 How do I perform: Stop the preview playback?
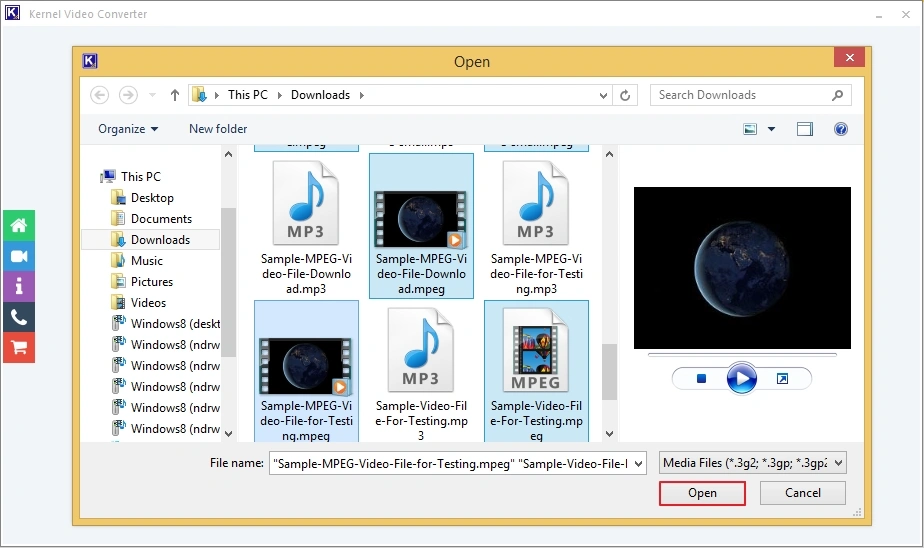coord(701,378)
